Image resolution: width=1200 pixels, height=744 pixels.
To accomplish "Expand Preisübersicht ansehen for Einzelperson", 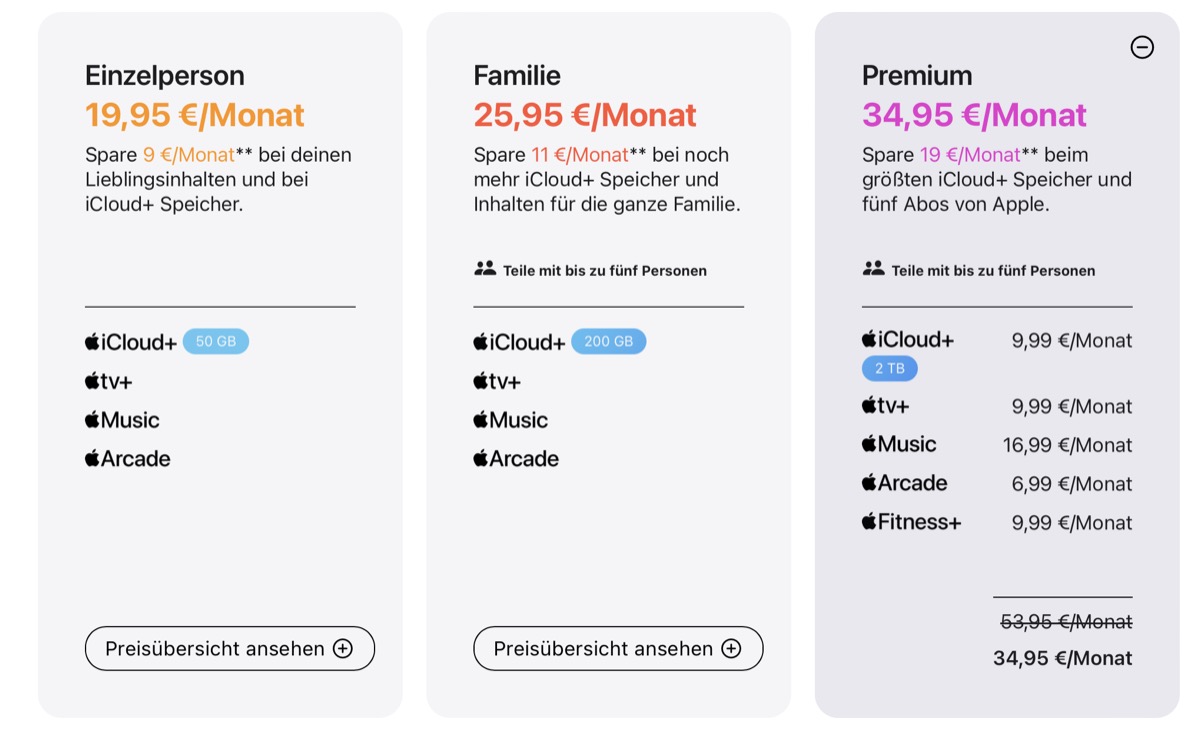I will 229,648.
